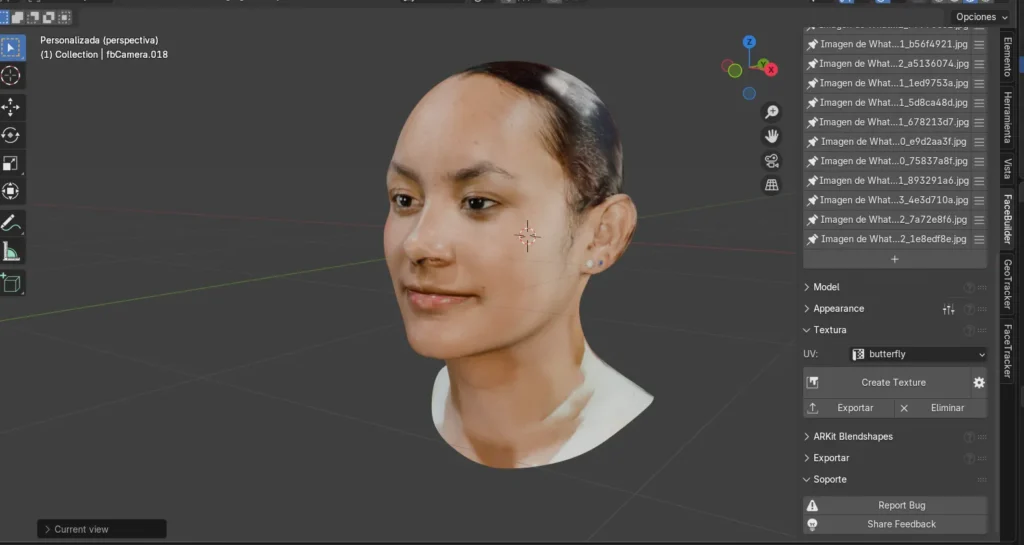The image size is (1024, 545).
Task: Select the Move tool
Action: point(11,107)
